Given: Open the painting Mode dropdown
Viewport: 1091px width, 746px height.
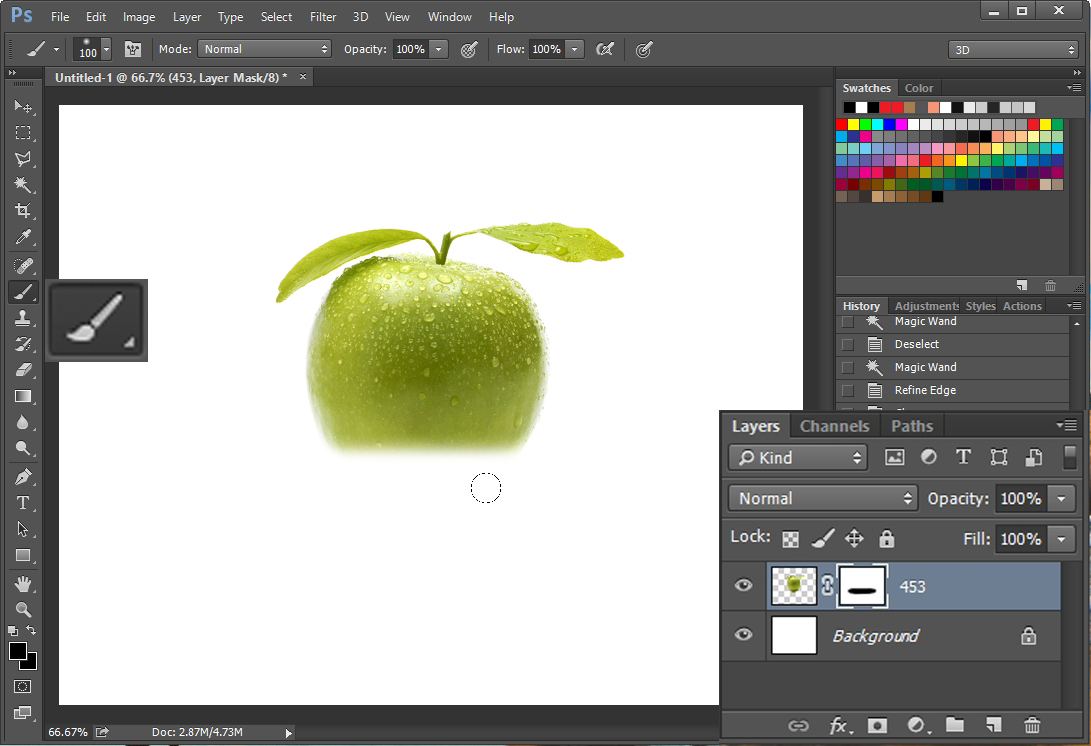Looking at the screenshot, I should (264, 49).
